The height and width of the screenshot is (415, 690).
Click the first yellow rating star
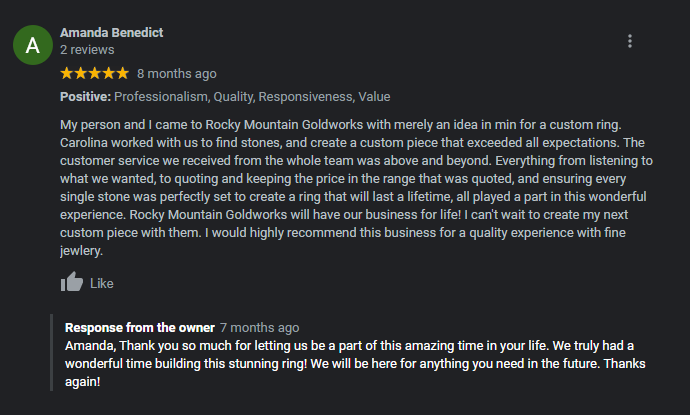pyautogui.click(x=67, y=73)
